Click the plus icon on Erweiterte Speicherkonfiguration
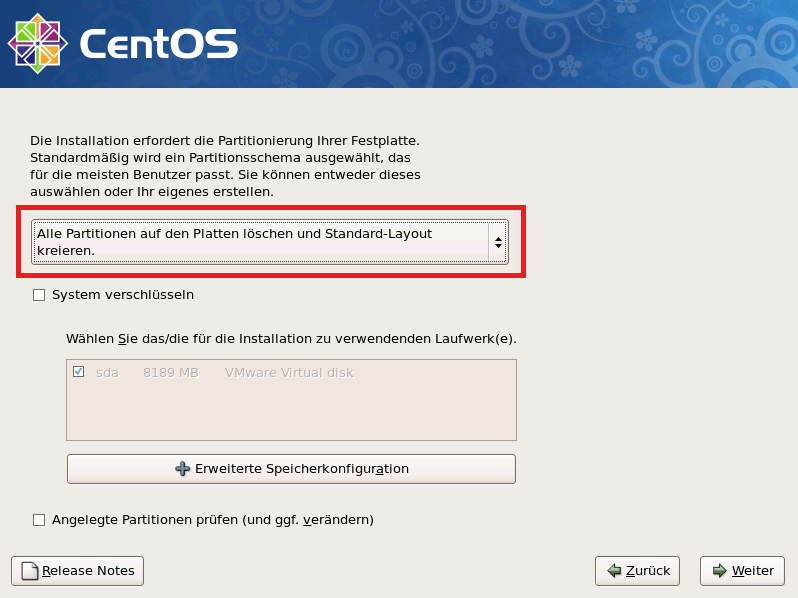This screenshot has width=798, height=598. pos(182,468)
